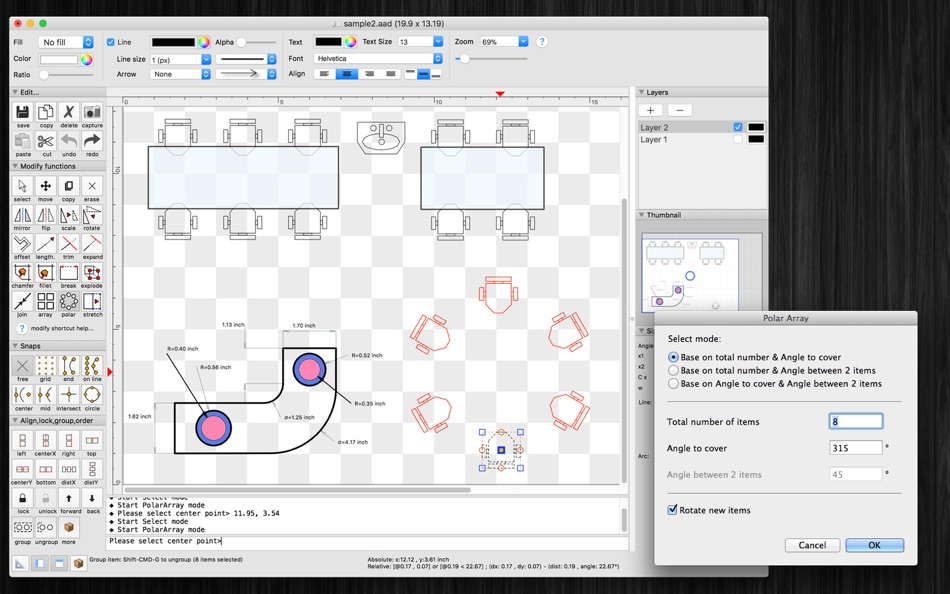Add a new layer with plus button

650,110
